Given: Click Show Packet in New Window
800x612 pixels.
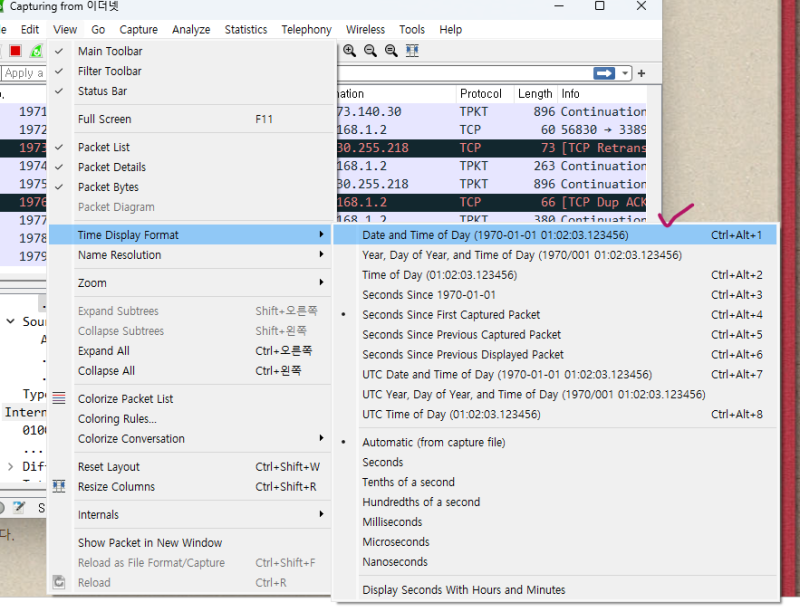Looking at the screenshot, I should 150,543.
